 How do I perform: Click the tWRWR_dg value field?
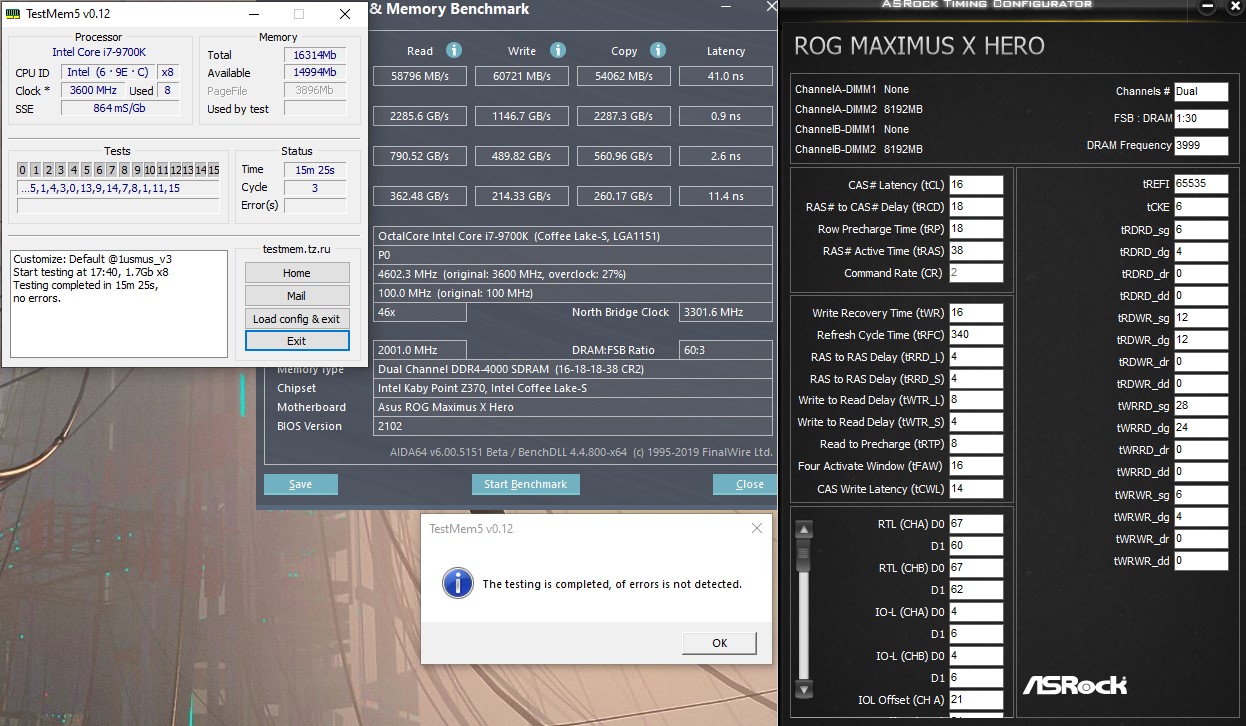click(1201, 517)
